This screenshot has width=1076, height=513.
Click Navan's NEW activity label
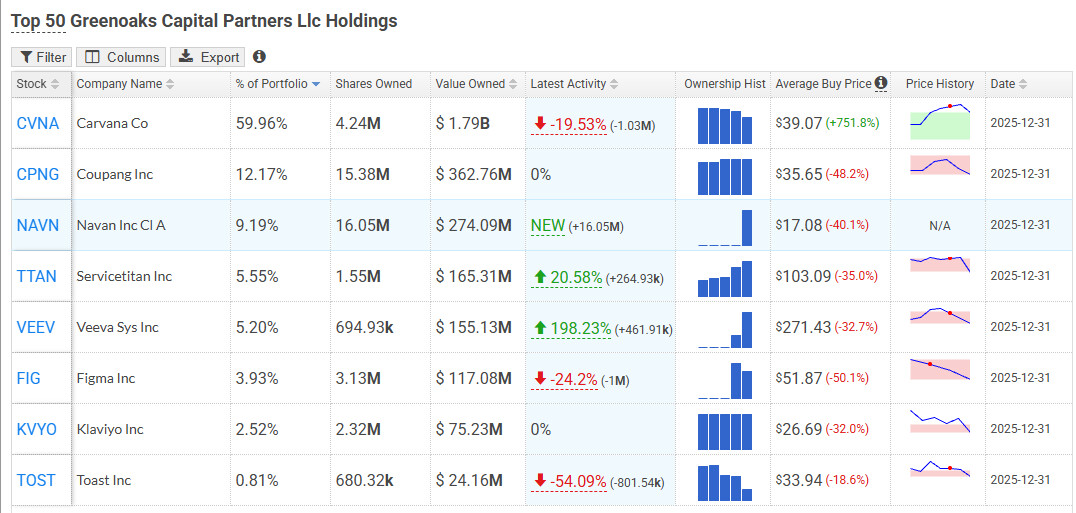pyautogui.click(x=548, y=226)
